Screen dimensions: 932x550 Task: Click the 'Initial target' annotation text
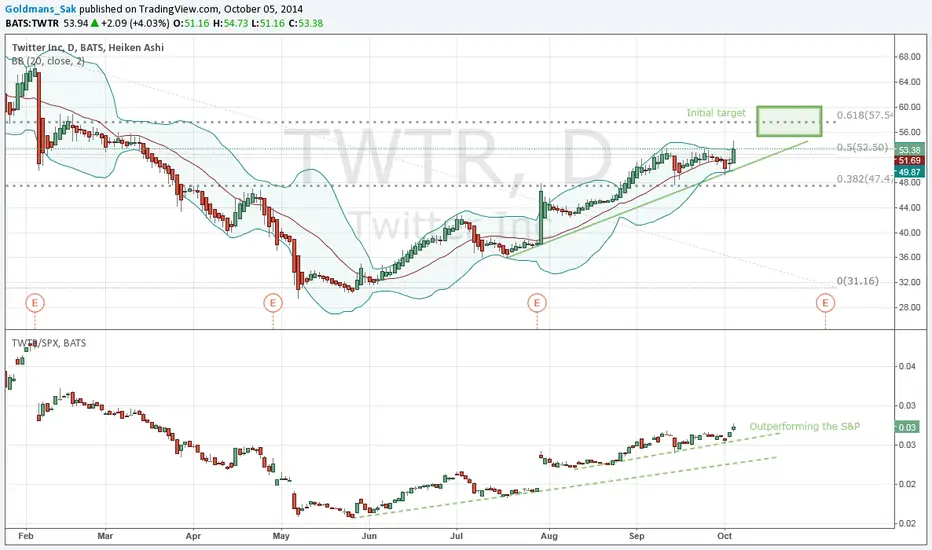716,112
